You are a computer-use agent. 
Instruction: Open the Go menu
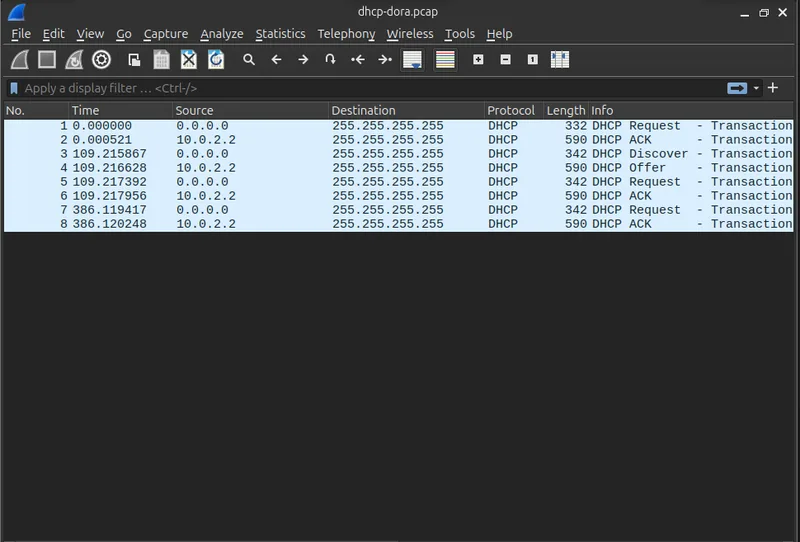(123, 34)
